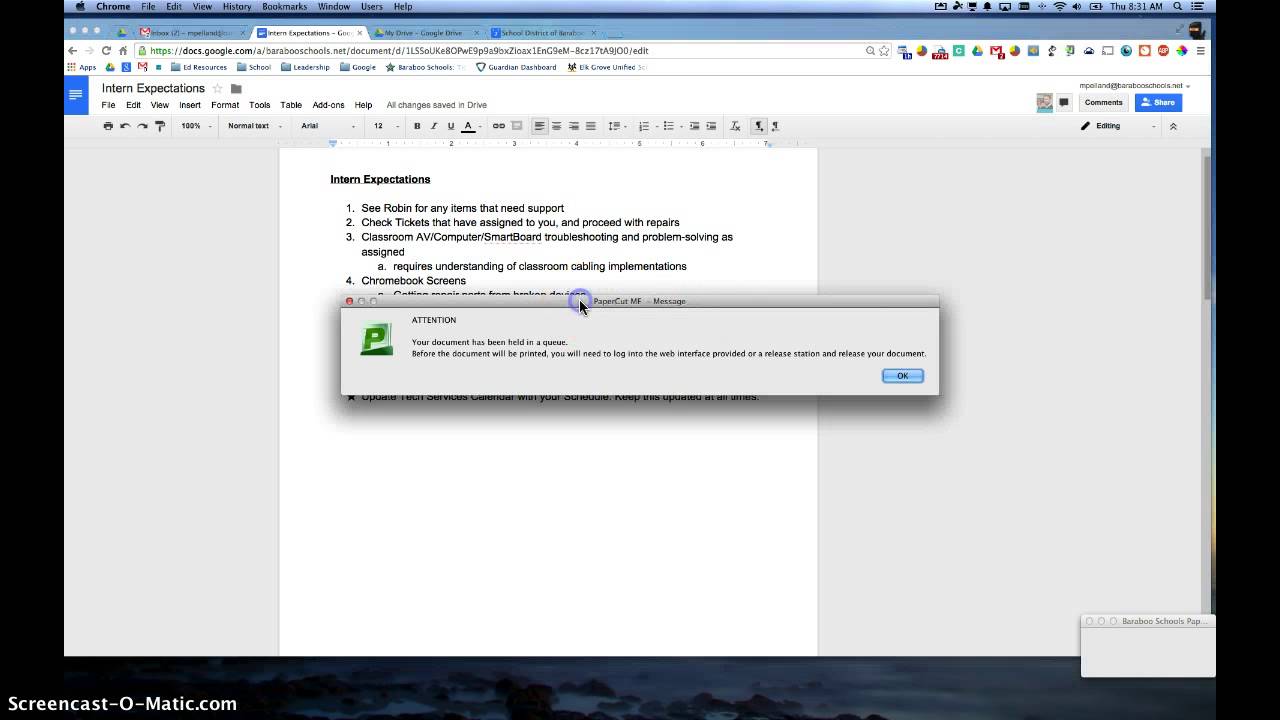Open the Chrome hamburger menu
1280x720 pixels.
(1200, 51)
